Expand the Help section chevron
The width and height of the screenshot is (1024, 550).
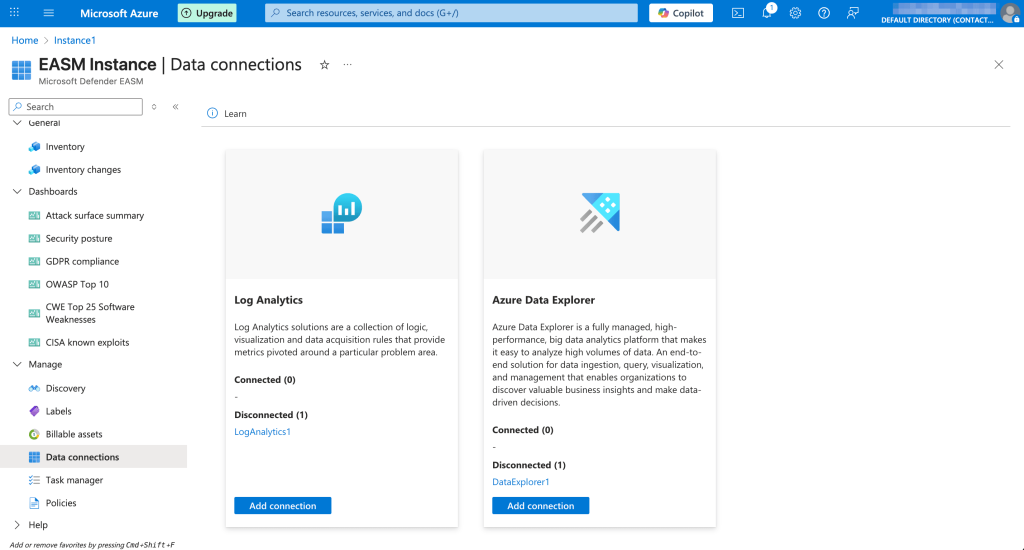pos(17,525)
